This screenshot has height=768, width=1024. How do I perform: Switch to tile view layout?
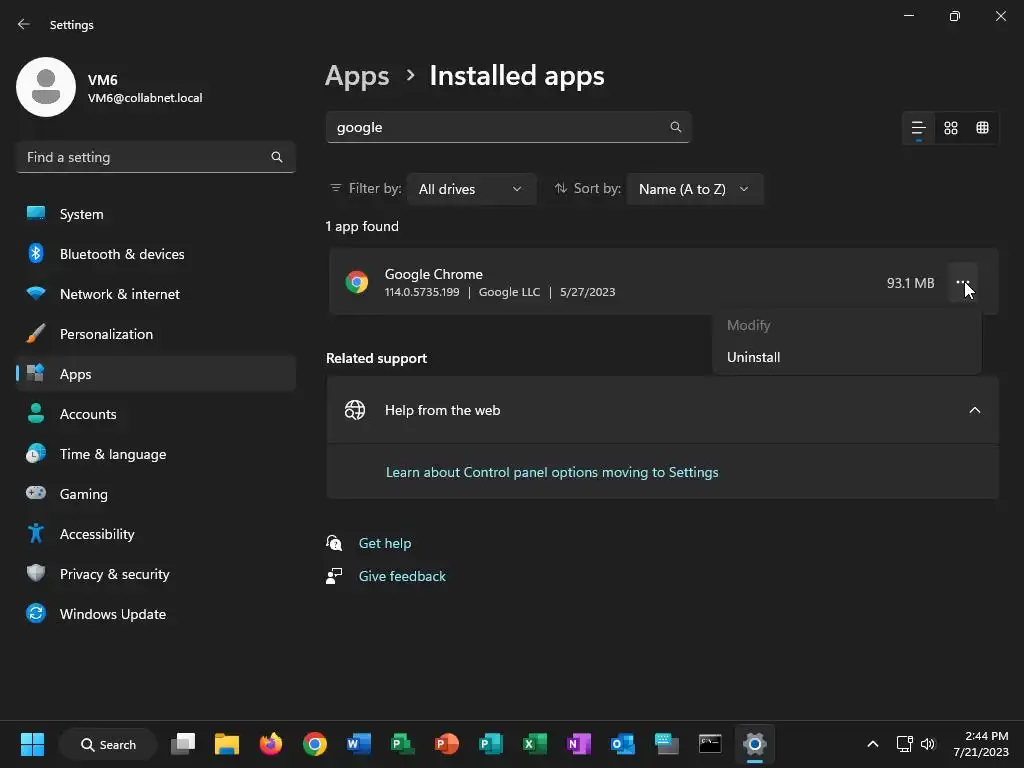tap(982, 128)
